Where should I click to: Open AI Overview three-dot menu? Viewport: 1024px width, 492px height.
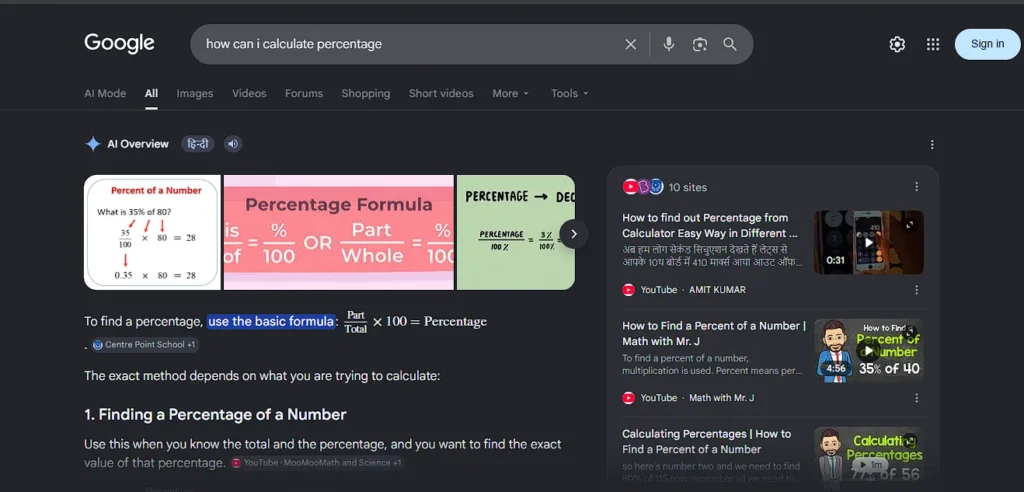[x=932, y=144]
